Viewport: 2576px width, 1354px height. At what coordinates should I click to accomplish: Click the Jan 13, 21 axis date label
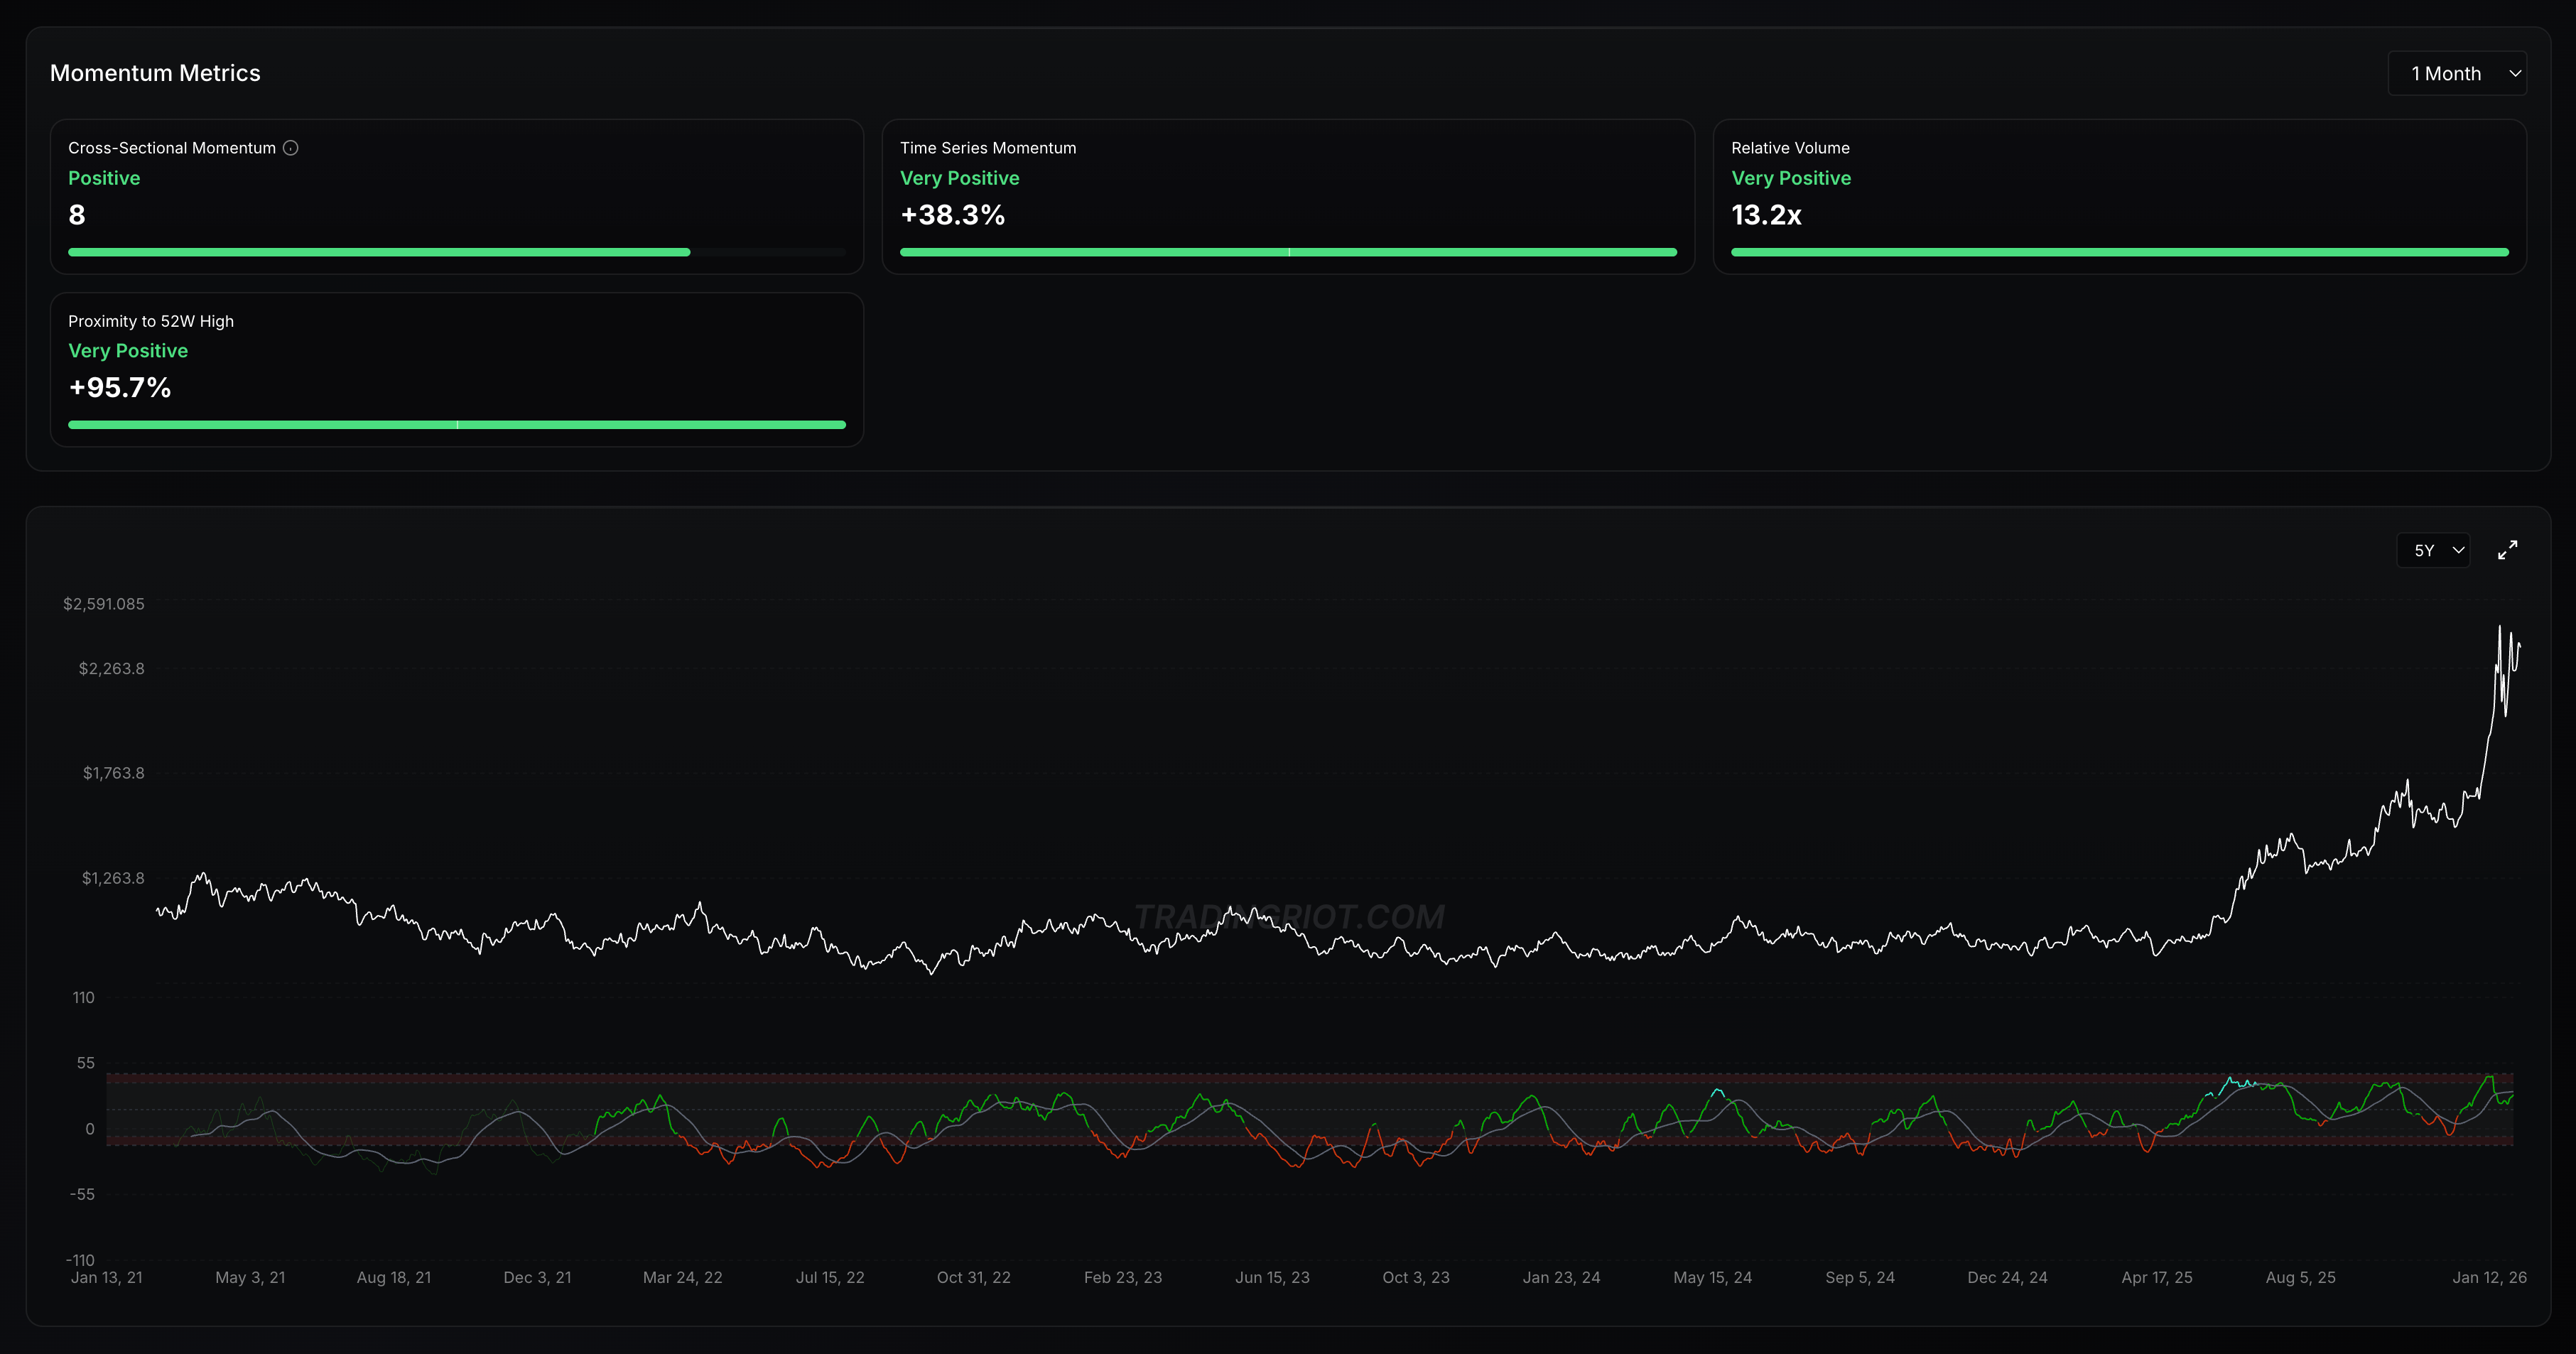[x=107, y=1277]
